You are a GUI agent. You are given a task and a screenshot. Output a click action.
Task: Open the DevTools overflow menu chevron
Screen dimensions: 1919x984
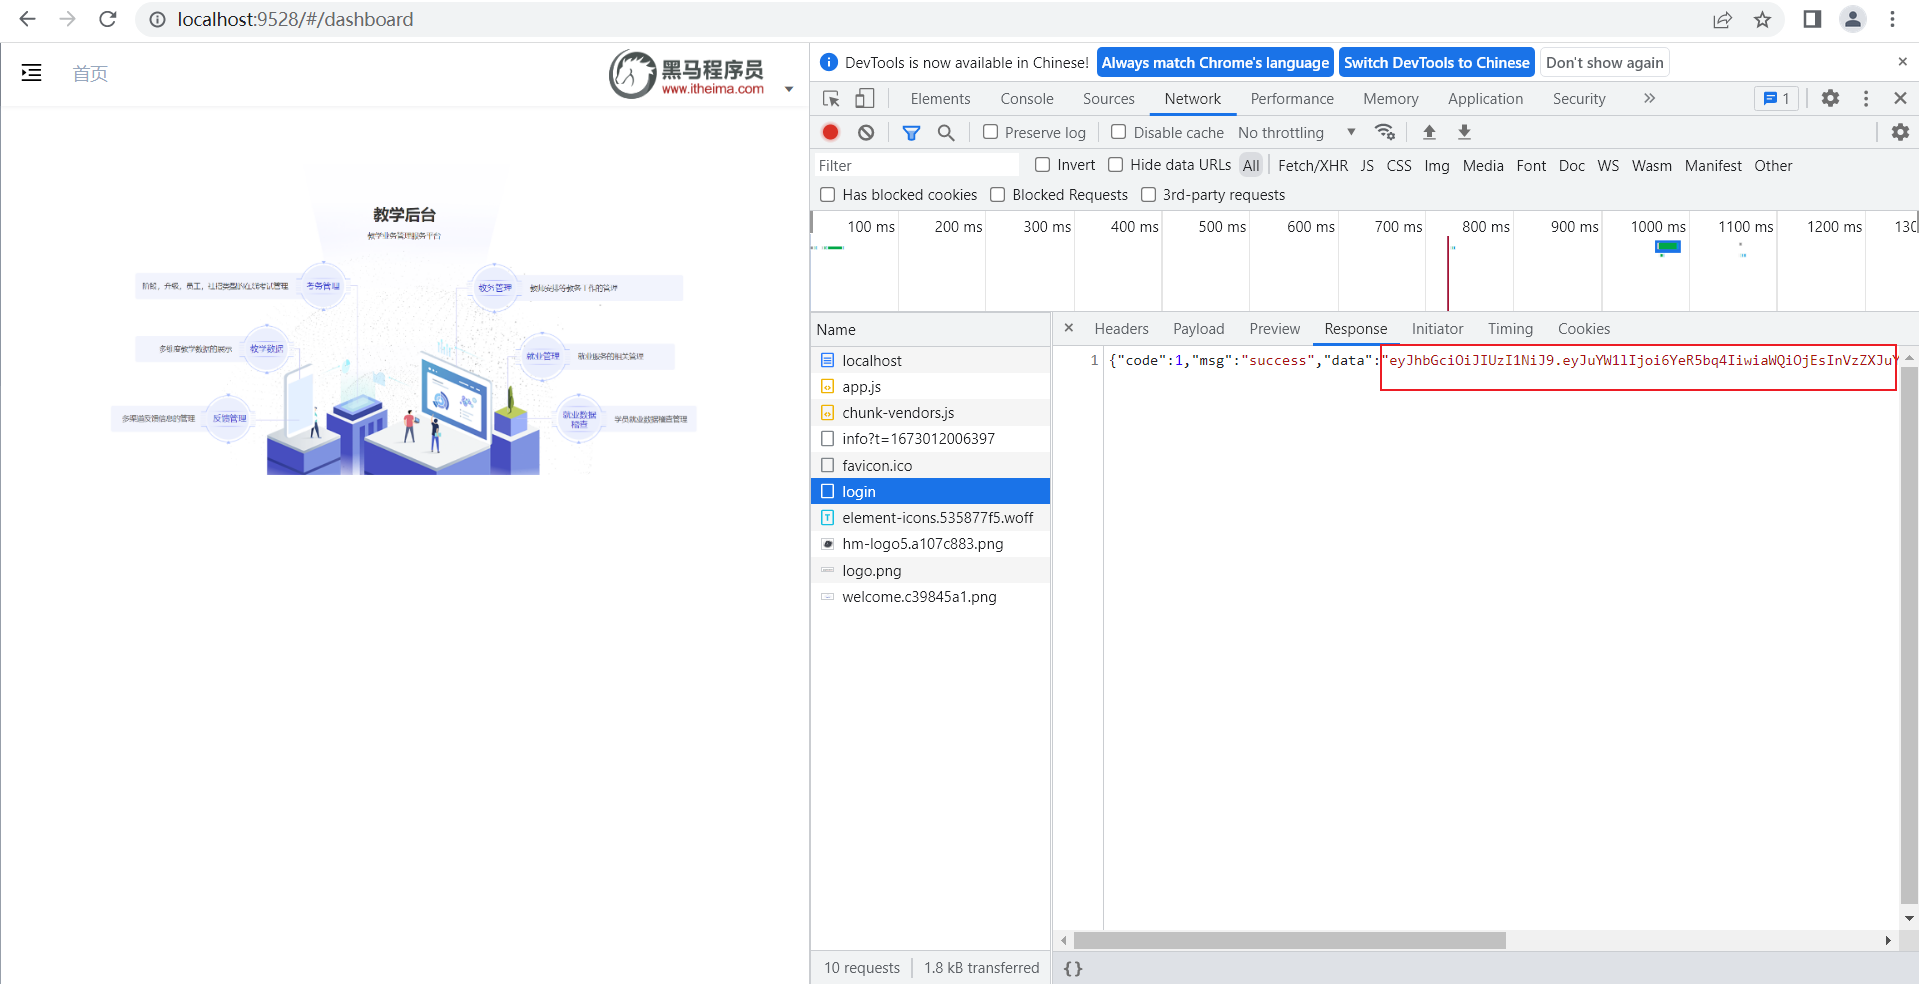[x=1649, y=98]
